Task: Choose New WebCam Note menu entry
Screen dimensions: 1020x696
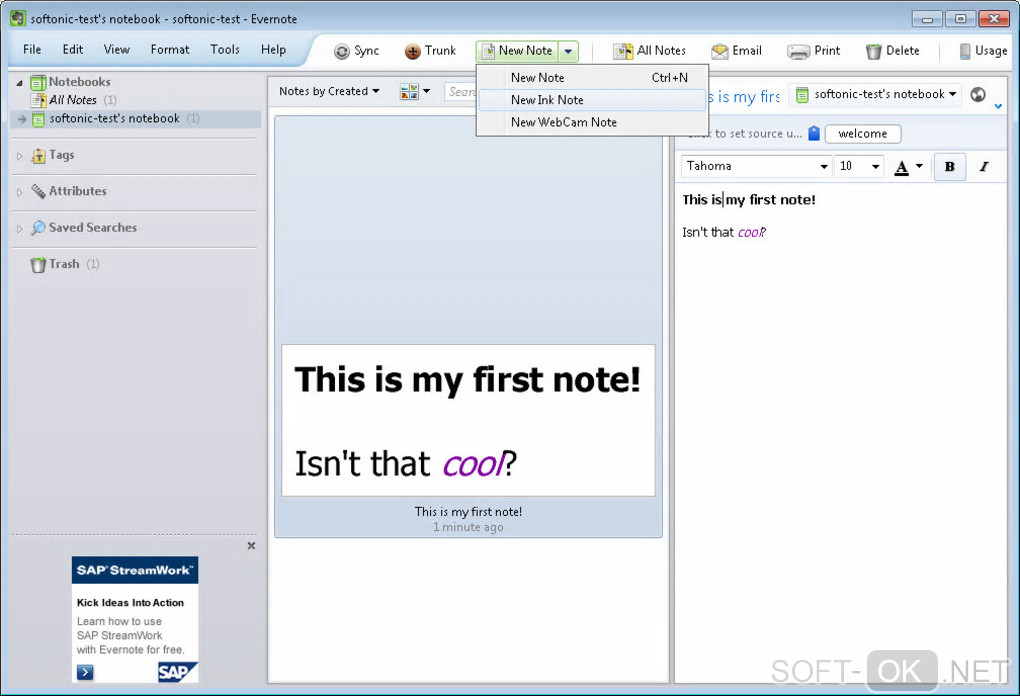Action: click(592, 122)
